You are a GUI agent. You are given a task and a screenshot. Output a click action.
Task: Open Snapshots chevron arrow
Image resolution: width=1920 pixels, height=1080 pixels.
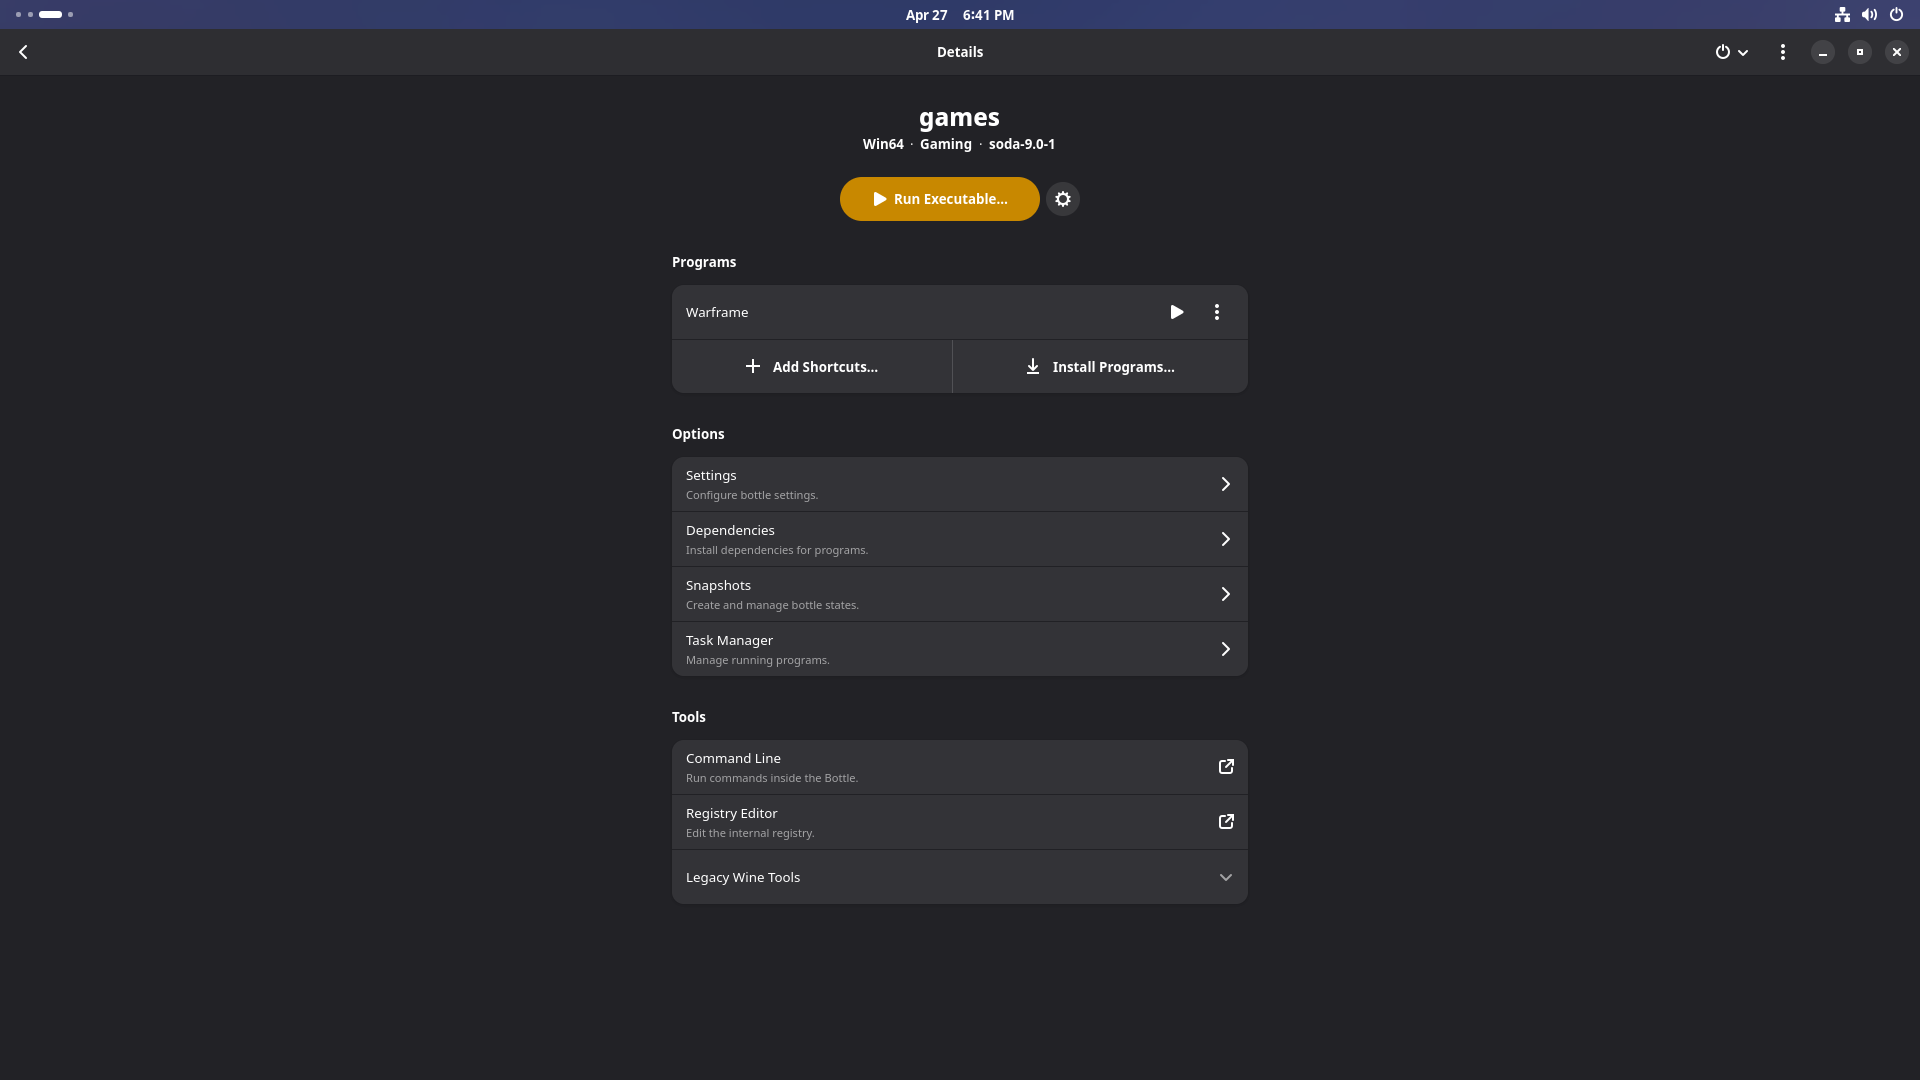coord(1225,594)
